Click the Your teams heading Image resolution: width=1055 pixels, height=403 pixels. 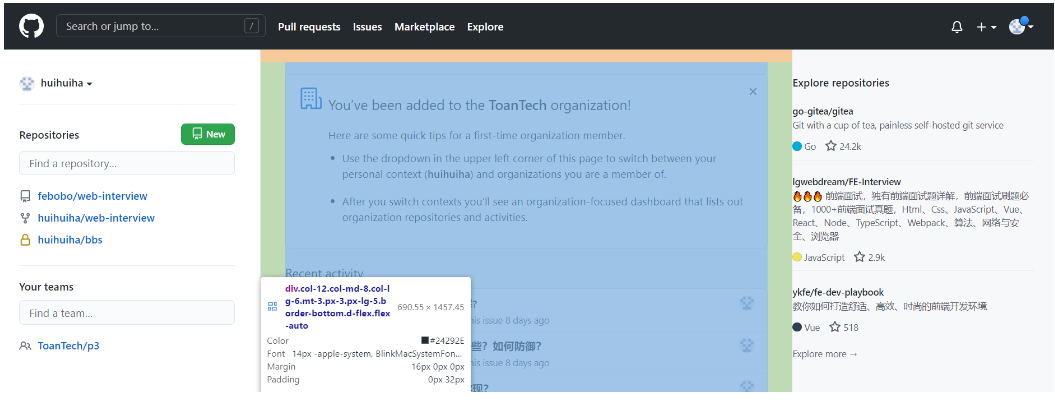click(x=46, y=287)
